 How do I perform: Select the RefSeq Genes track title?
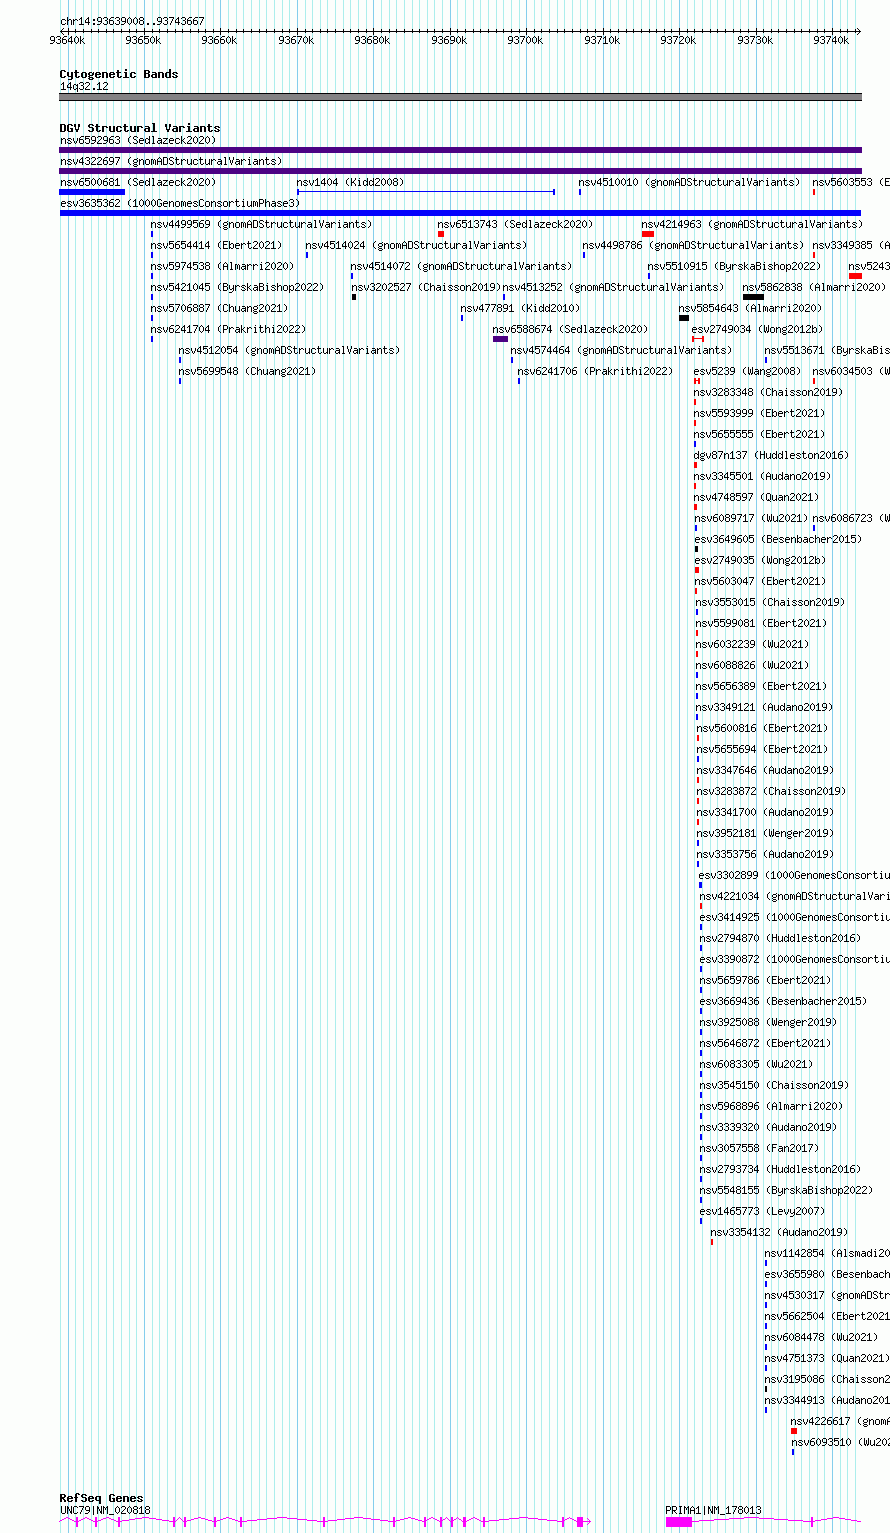pyautogui.click(x=101, y=1498)
